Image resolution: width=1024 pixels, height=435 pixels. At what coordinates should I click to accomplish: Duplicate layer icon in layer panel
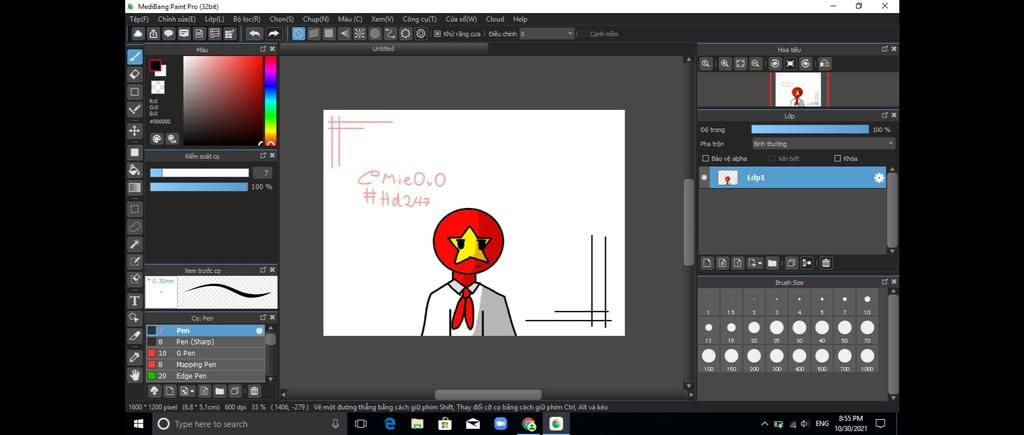791,263
